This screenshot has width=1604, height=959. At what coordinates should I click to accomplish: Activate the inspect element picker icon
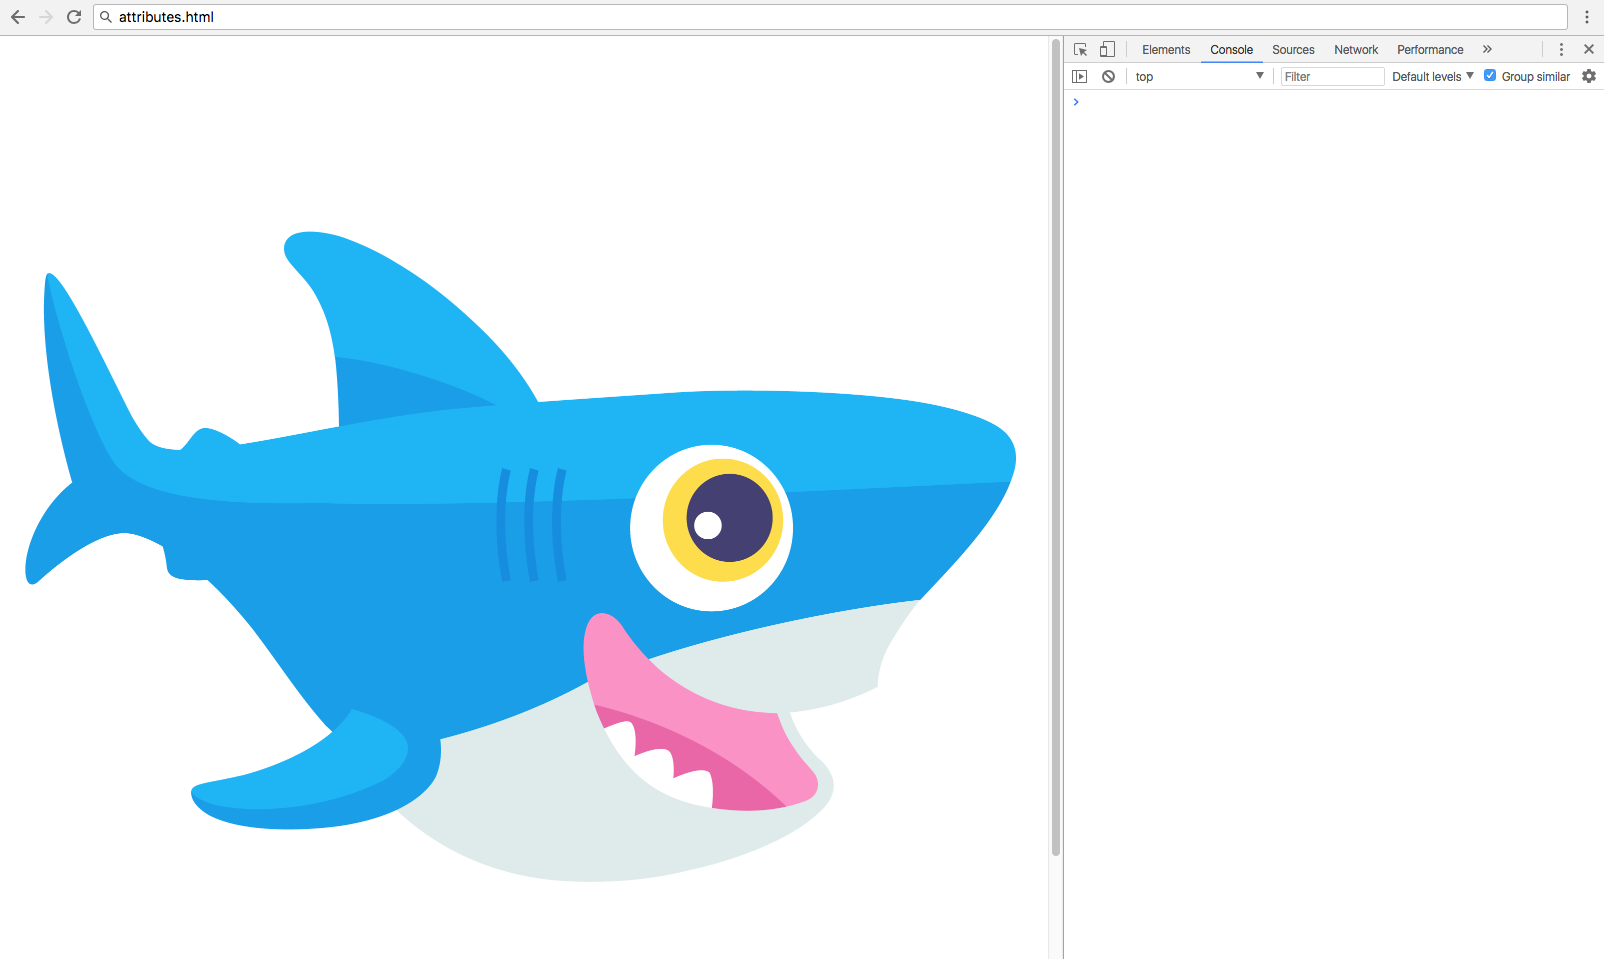(1080, 49)
